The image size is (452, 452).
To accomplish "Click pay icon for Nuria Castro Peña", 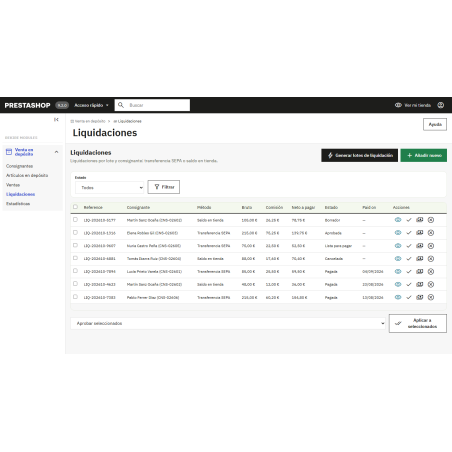I will [420, 246].
